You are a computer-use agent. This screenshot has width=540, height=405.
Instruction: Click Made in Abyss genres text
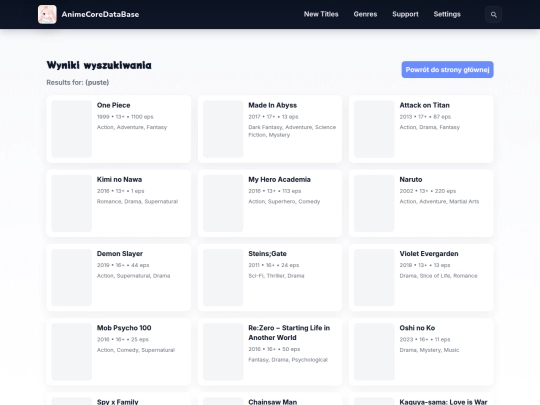tap(292, 131)
